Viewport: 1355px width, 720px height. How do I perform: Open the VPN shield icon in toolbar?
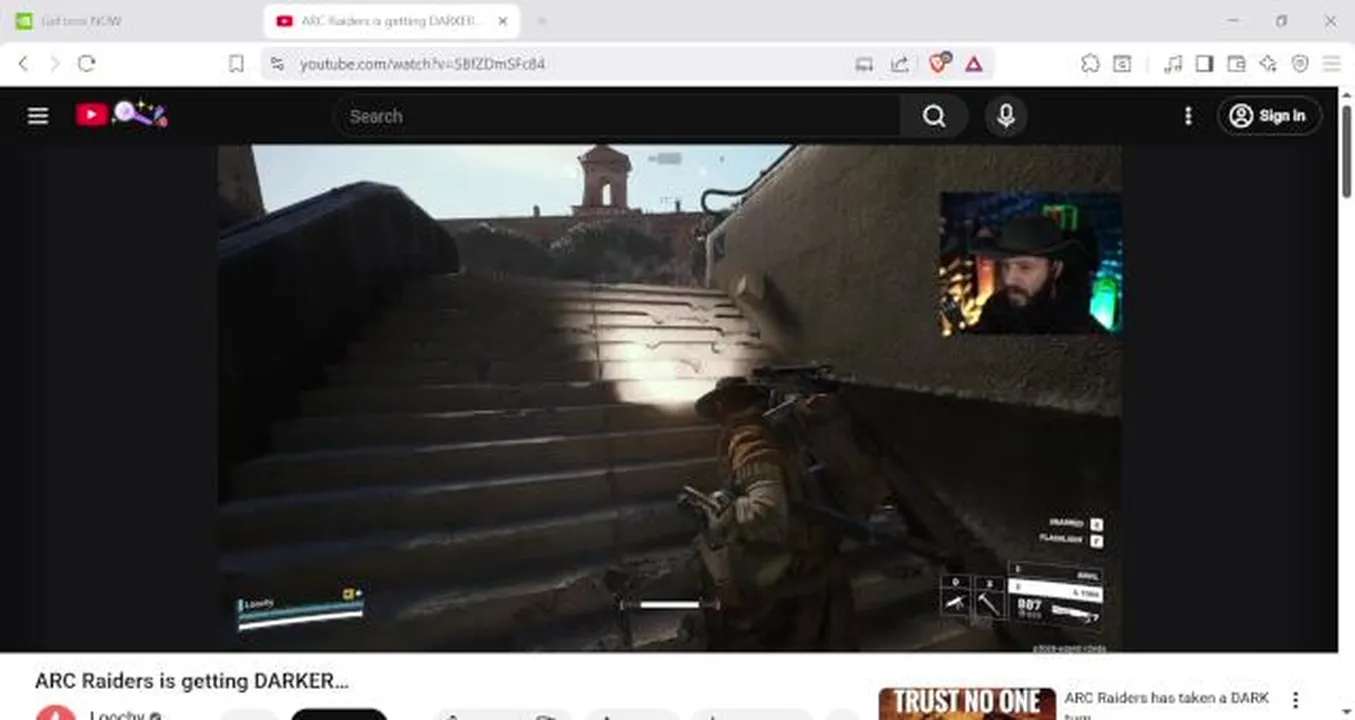coord(1300,64)
